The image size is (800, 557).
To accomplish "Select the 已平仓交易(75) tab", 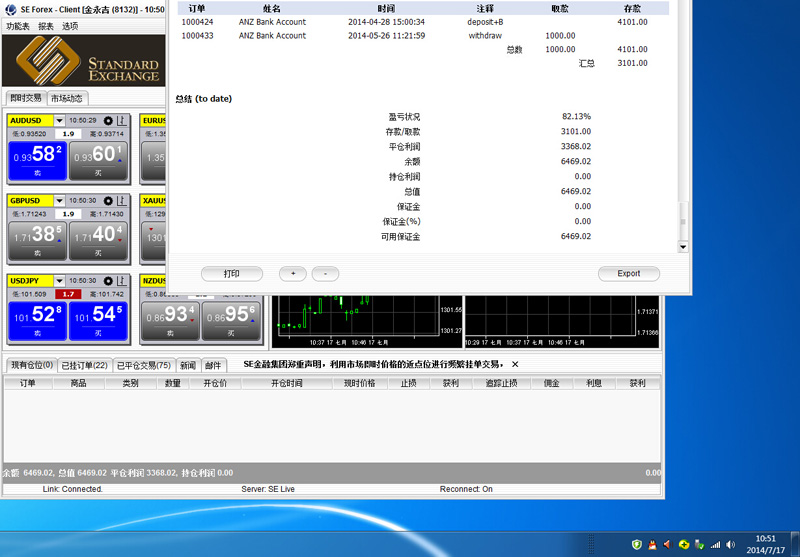I will click(143, 365).
